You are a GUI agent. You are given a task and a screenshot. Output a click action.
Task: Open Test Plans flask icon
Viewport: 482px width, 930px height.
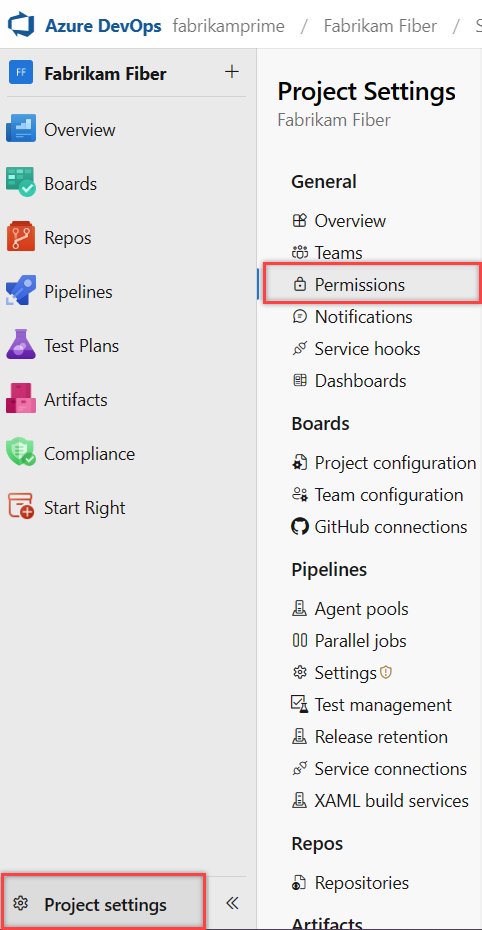21,345
